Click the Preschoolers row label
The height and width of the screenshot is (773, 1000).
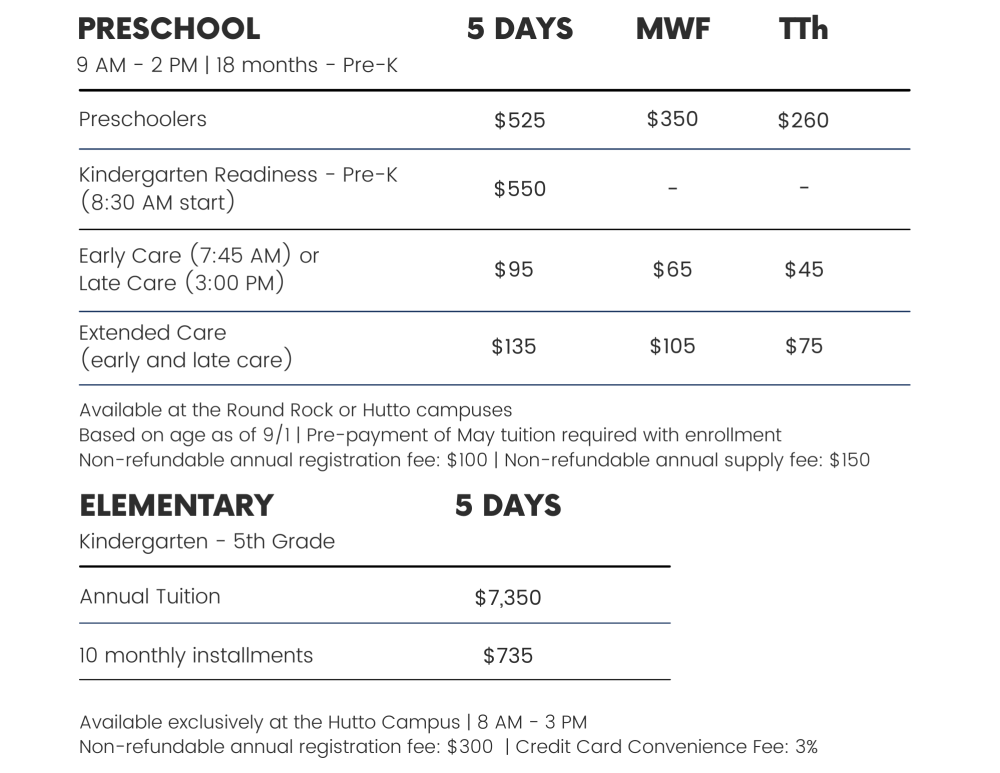(143, 119)
